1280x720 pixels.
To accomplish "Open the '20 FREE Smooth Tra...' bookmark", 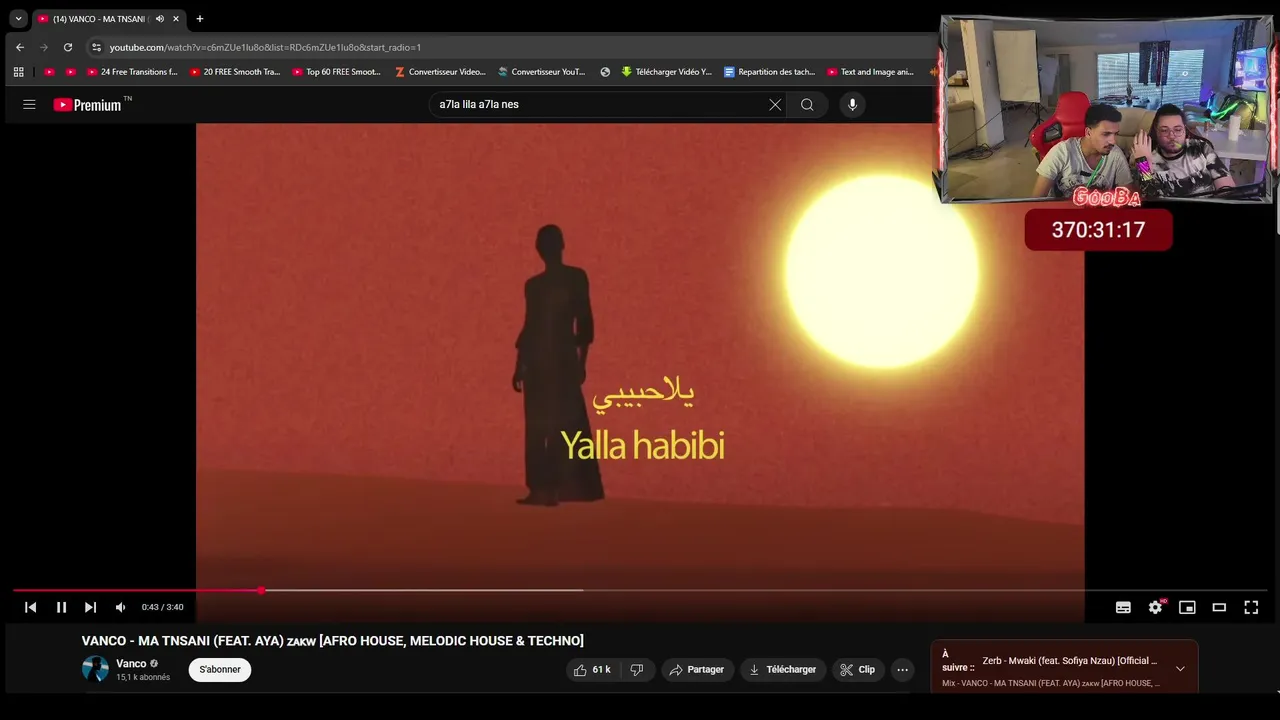I will click(235, 72).
